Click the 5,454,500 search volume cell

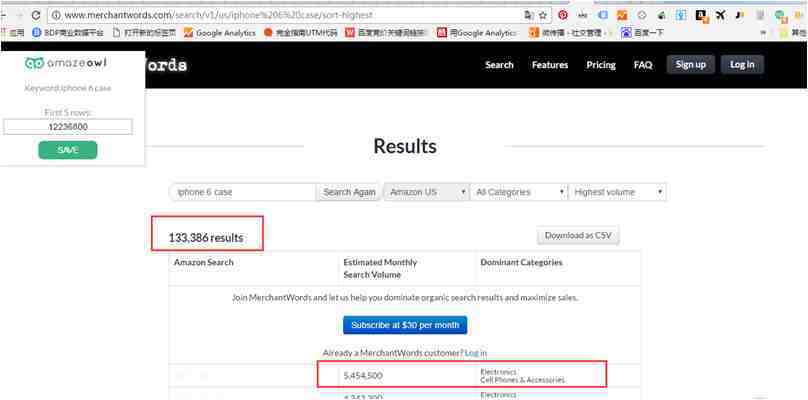pos(363,376)
